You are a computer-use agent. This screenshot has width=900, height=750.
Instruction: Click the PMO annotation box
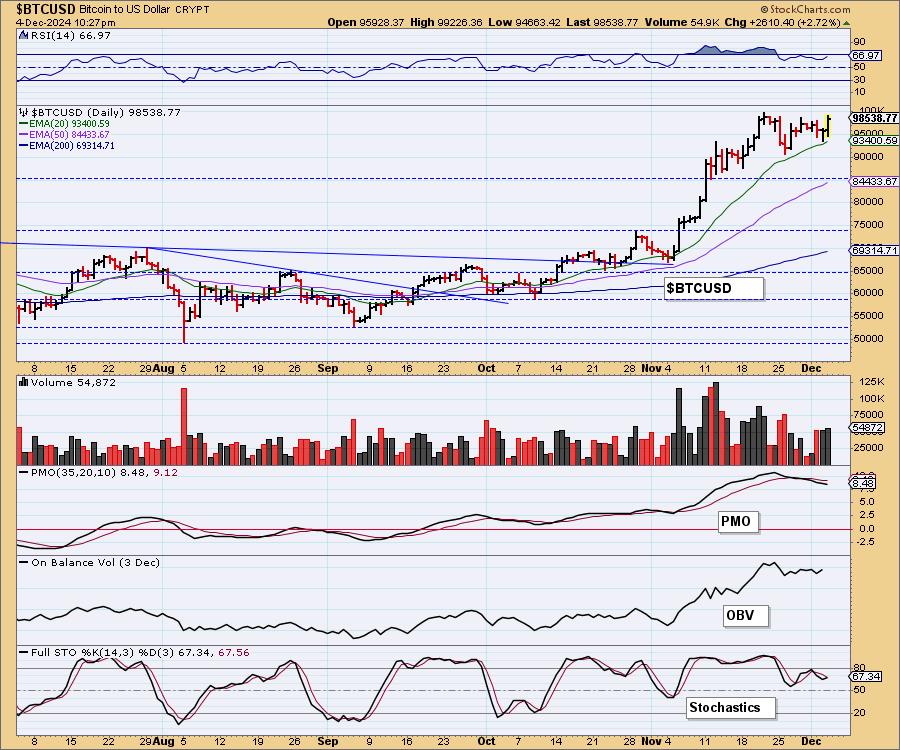pyautogui.click(x=738, y=522)
